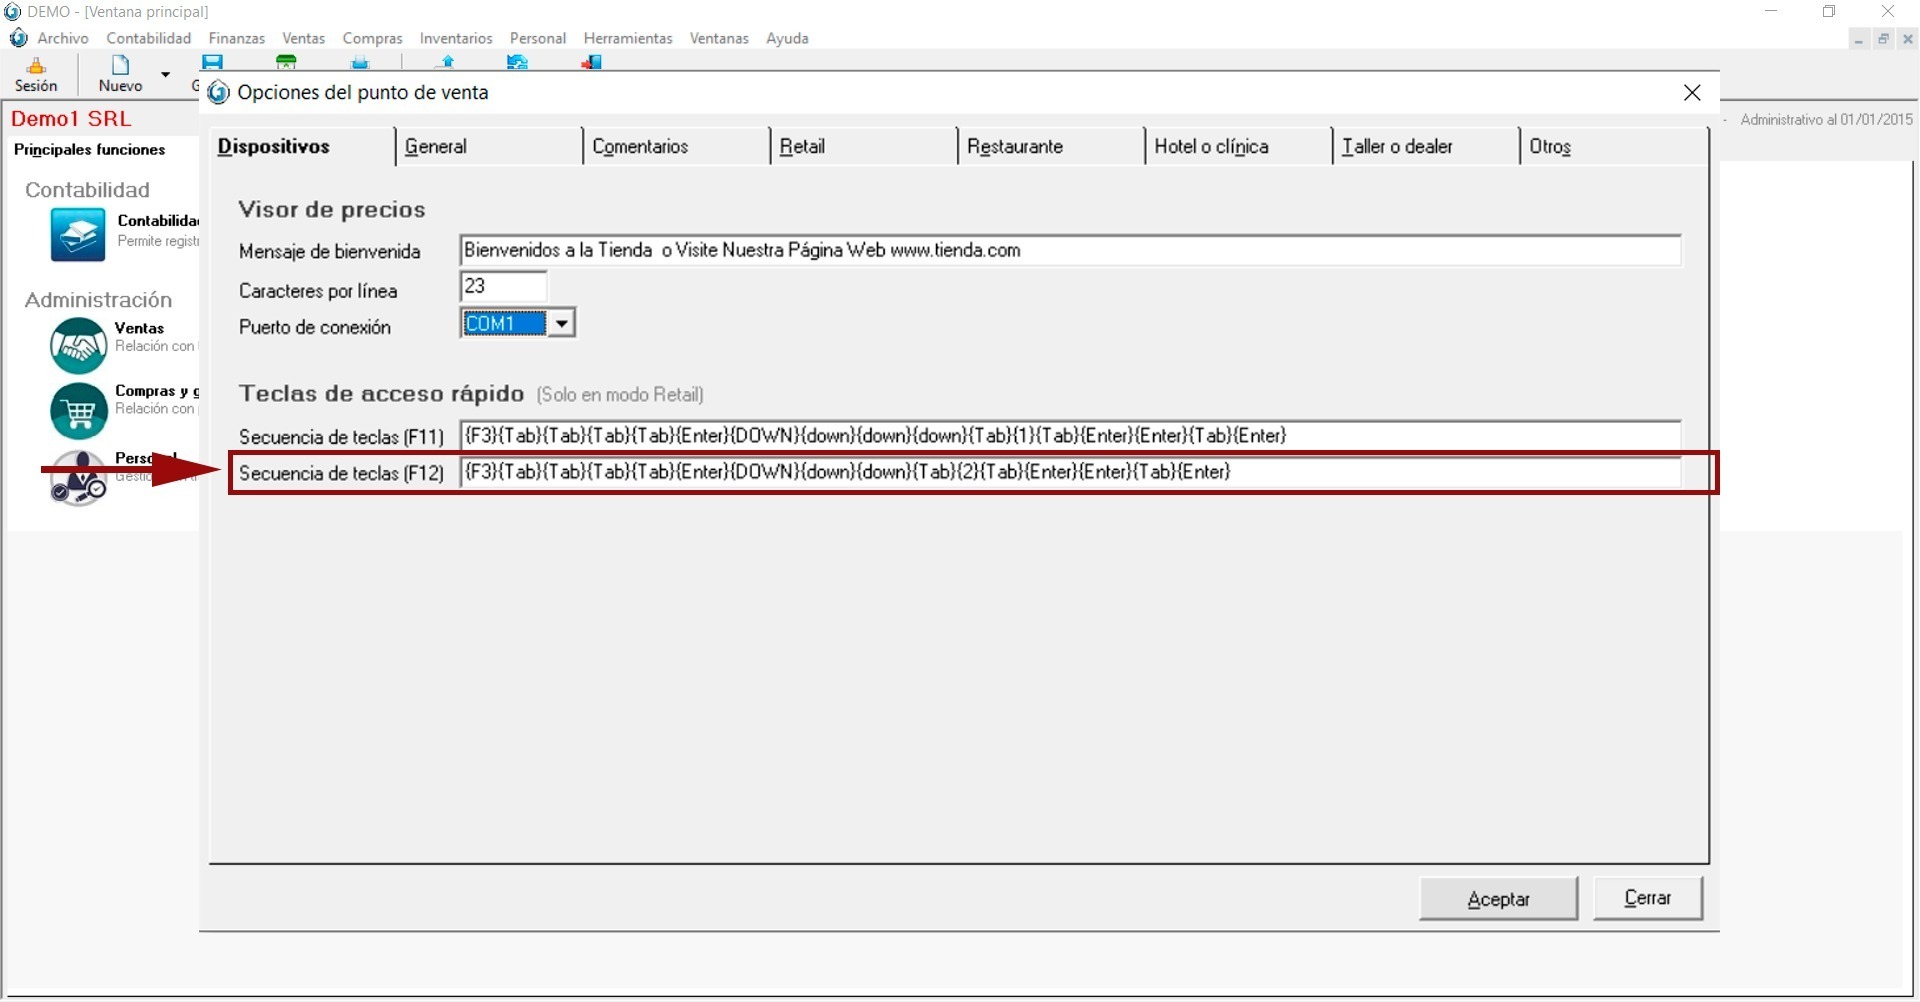Open the arrow next to Nuevo
Screen dimensions: 1920x1002
(166, 75)
